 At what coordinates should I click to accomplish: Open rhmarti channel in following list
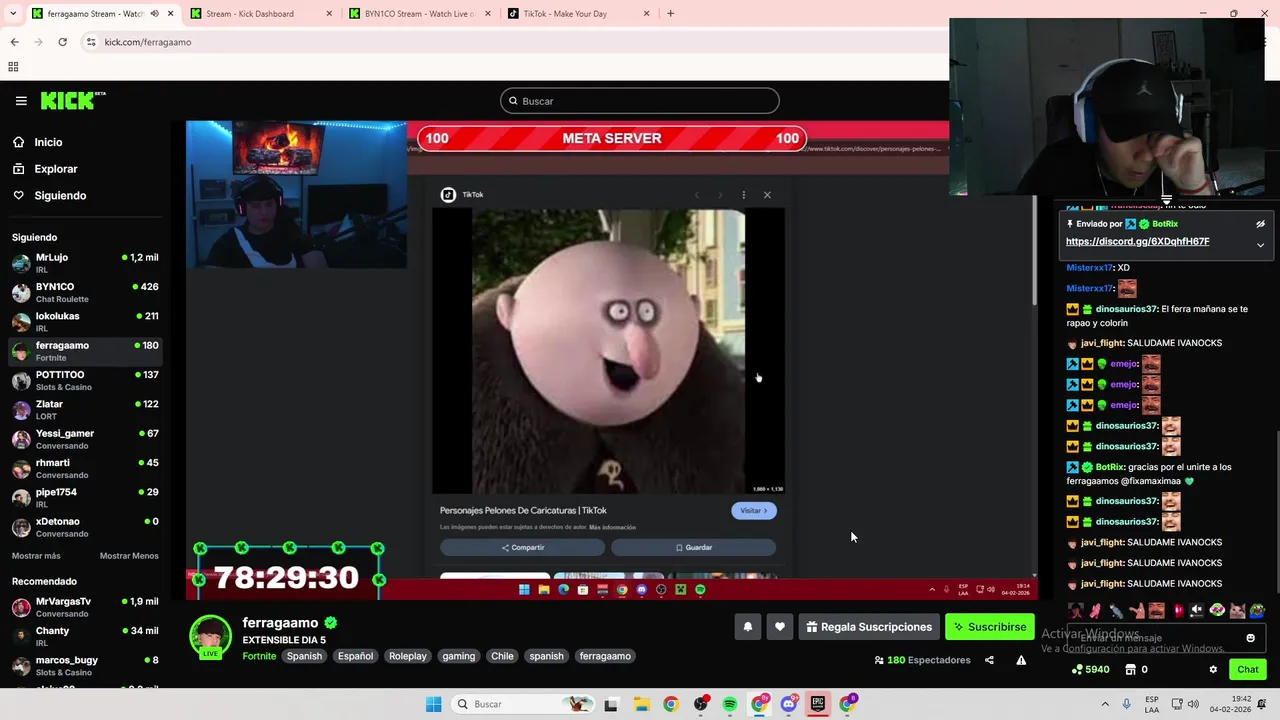coord(86,468)
